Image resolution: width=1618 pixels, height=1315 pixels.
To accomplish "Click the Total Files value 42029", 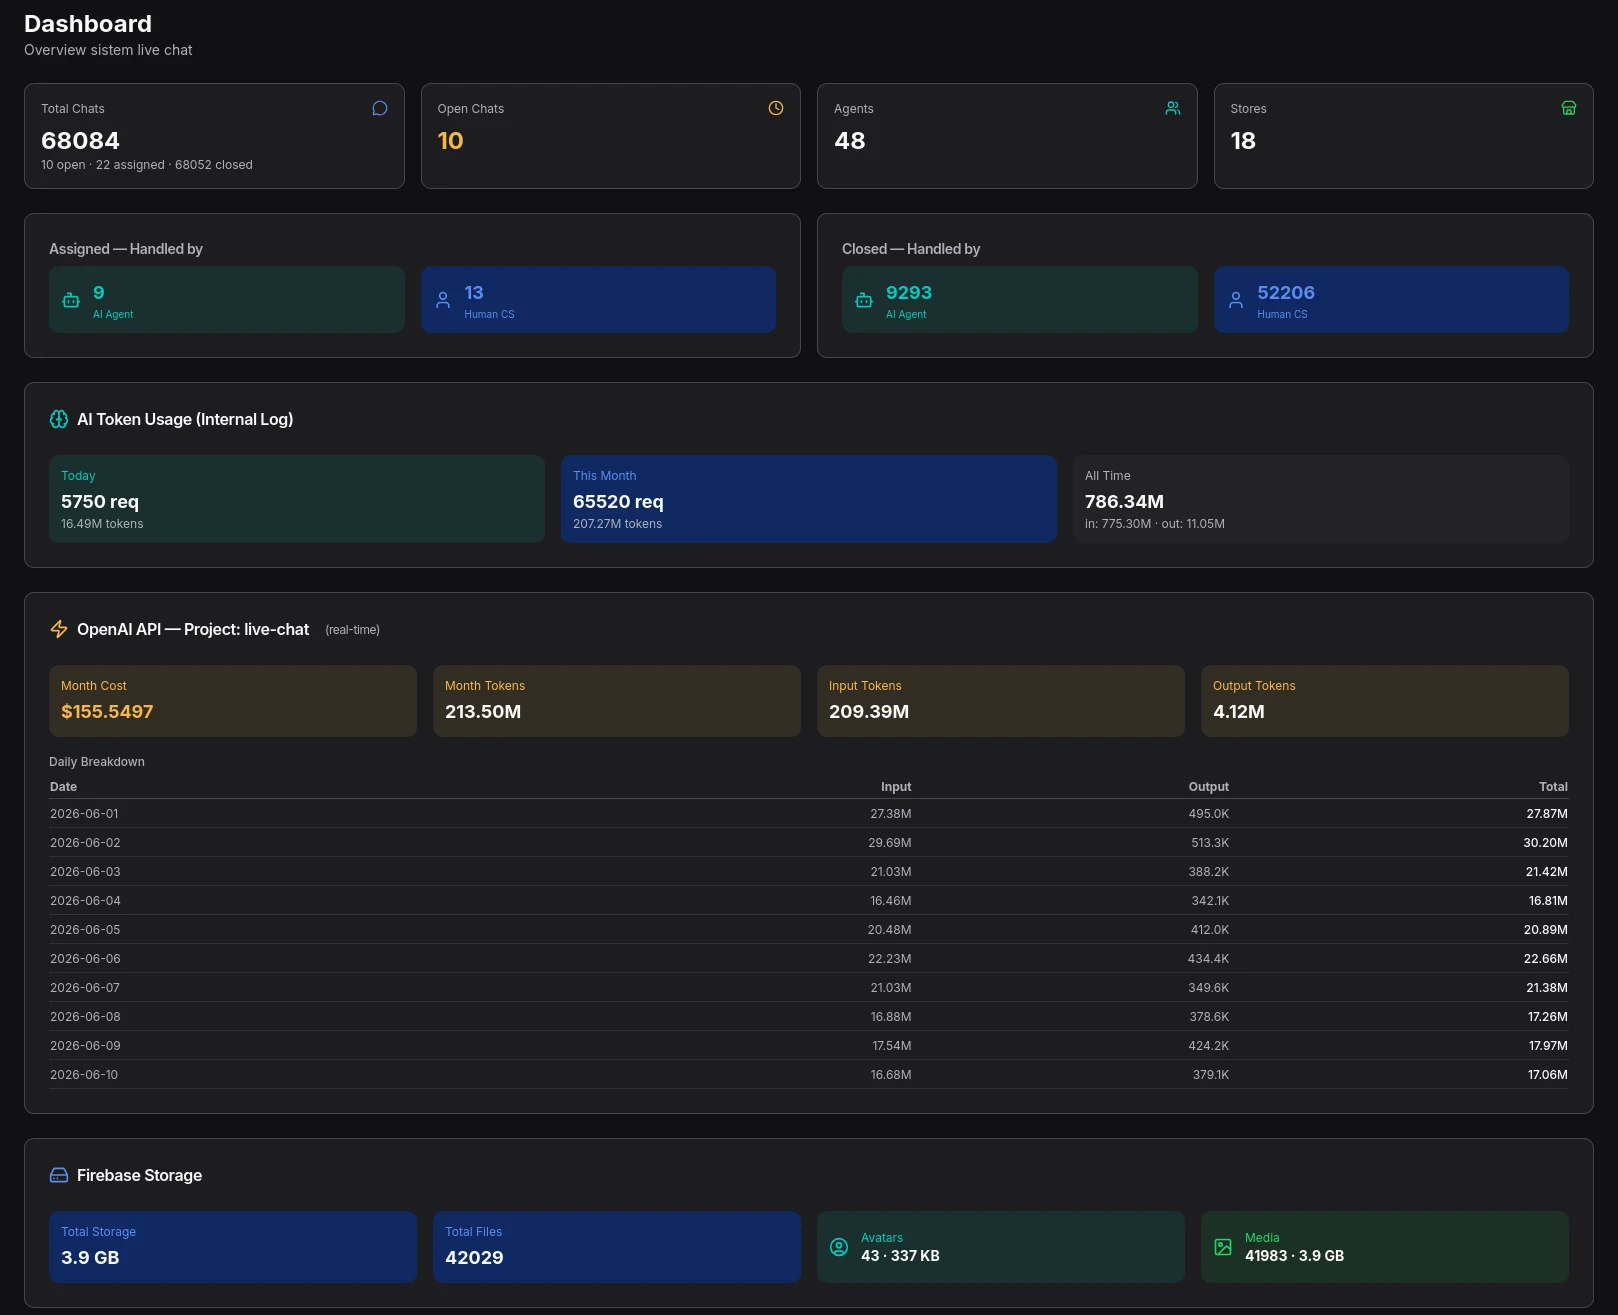I will 474,1258.
